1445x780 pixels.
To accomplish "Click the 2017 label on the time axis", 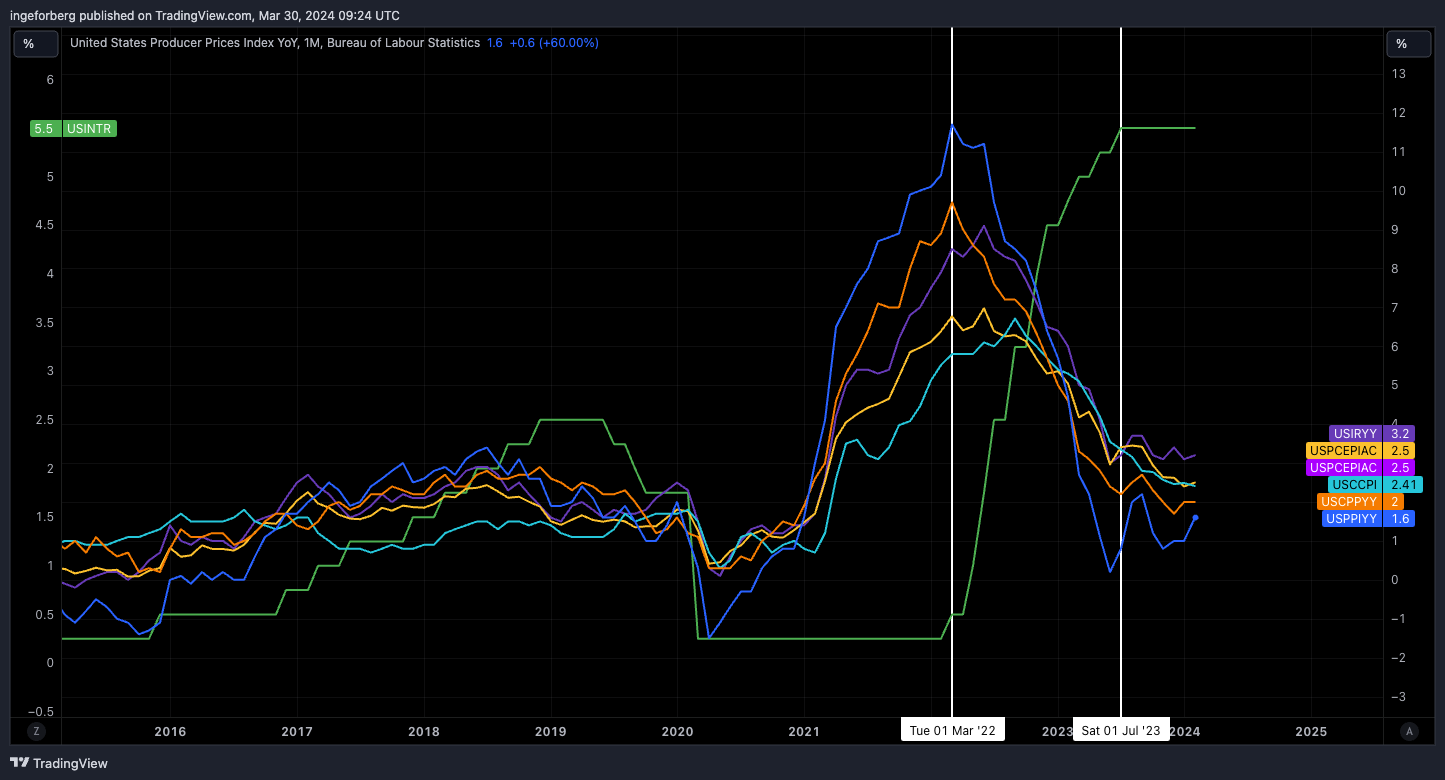I will [296, 731].
